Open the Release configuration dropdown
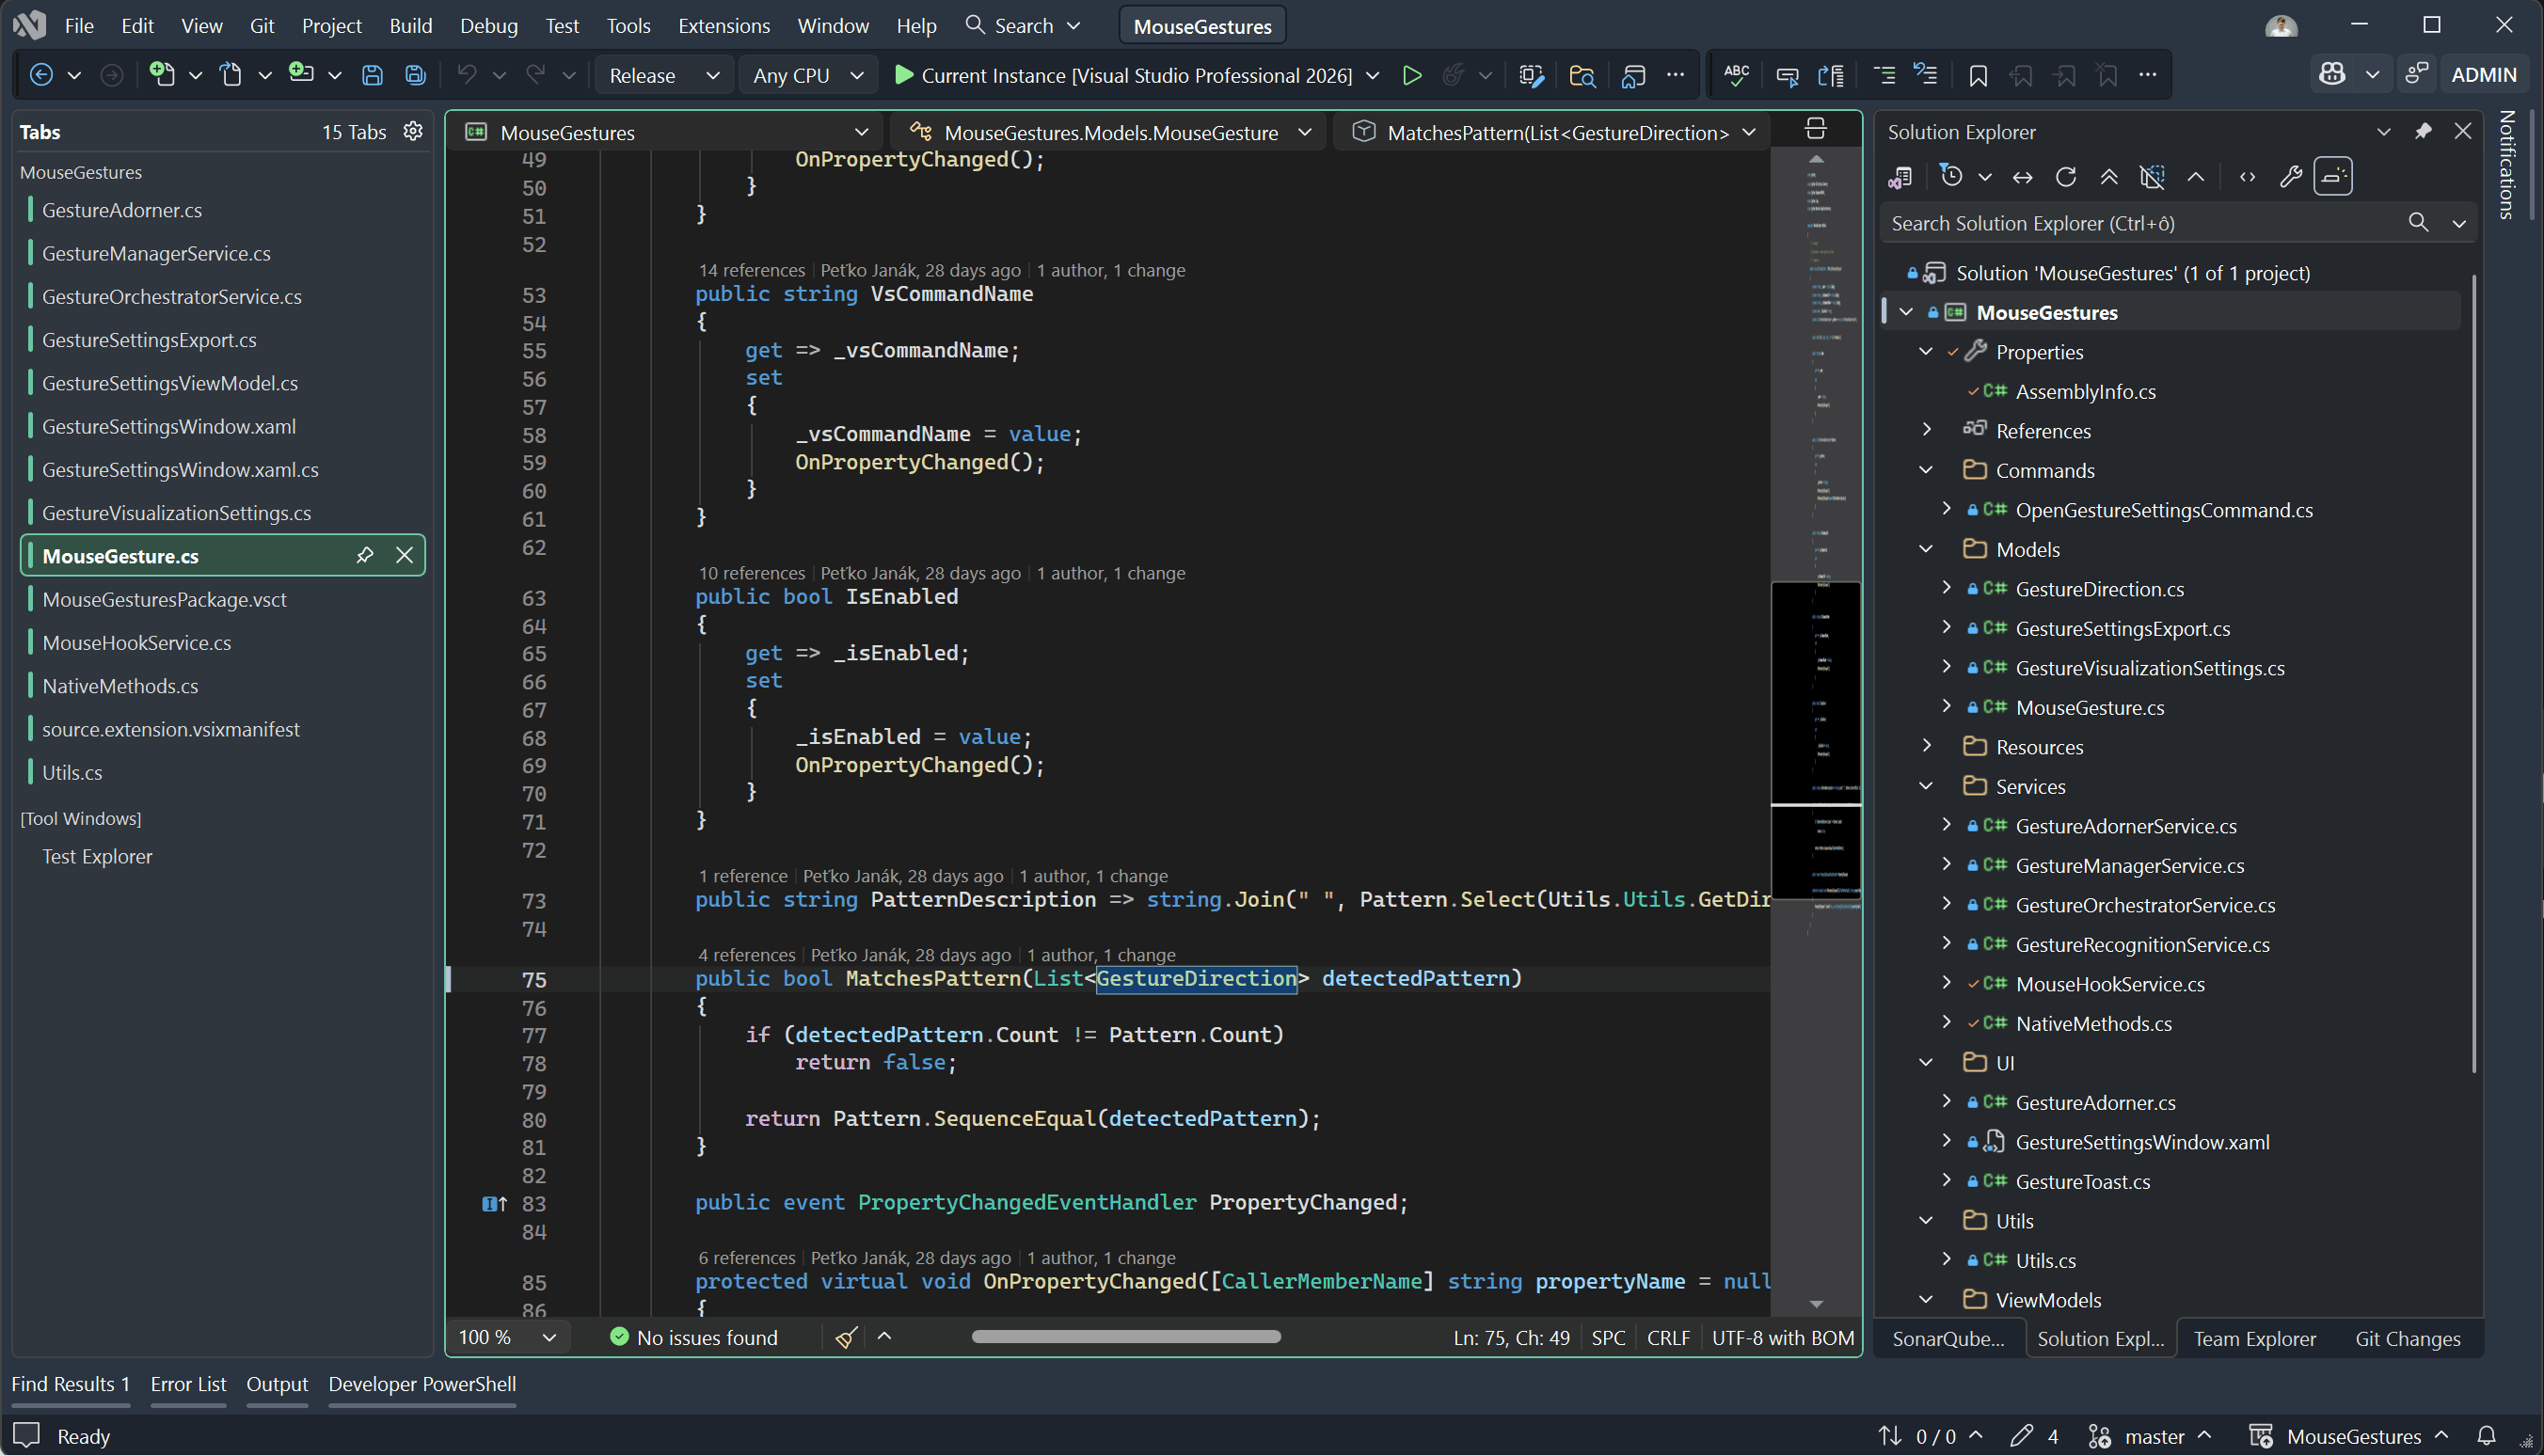The height and width of the screenshot is (1456, 2544). click(663, 75)
